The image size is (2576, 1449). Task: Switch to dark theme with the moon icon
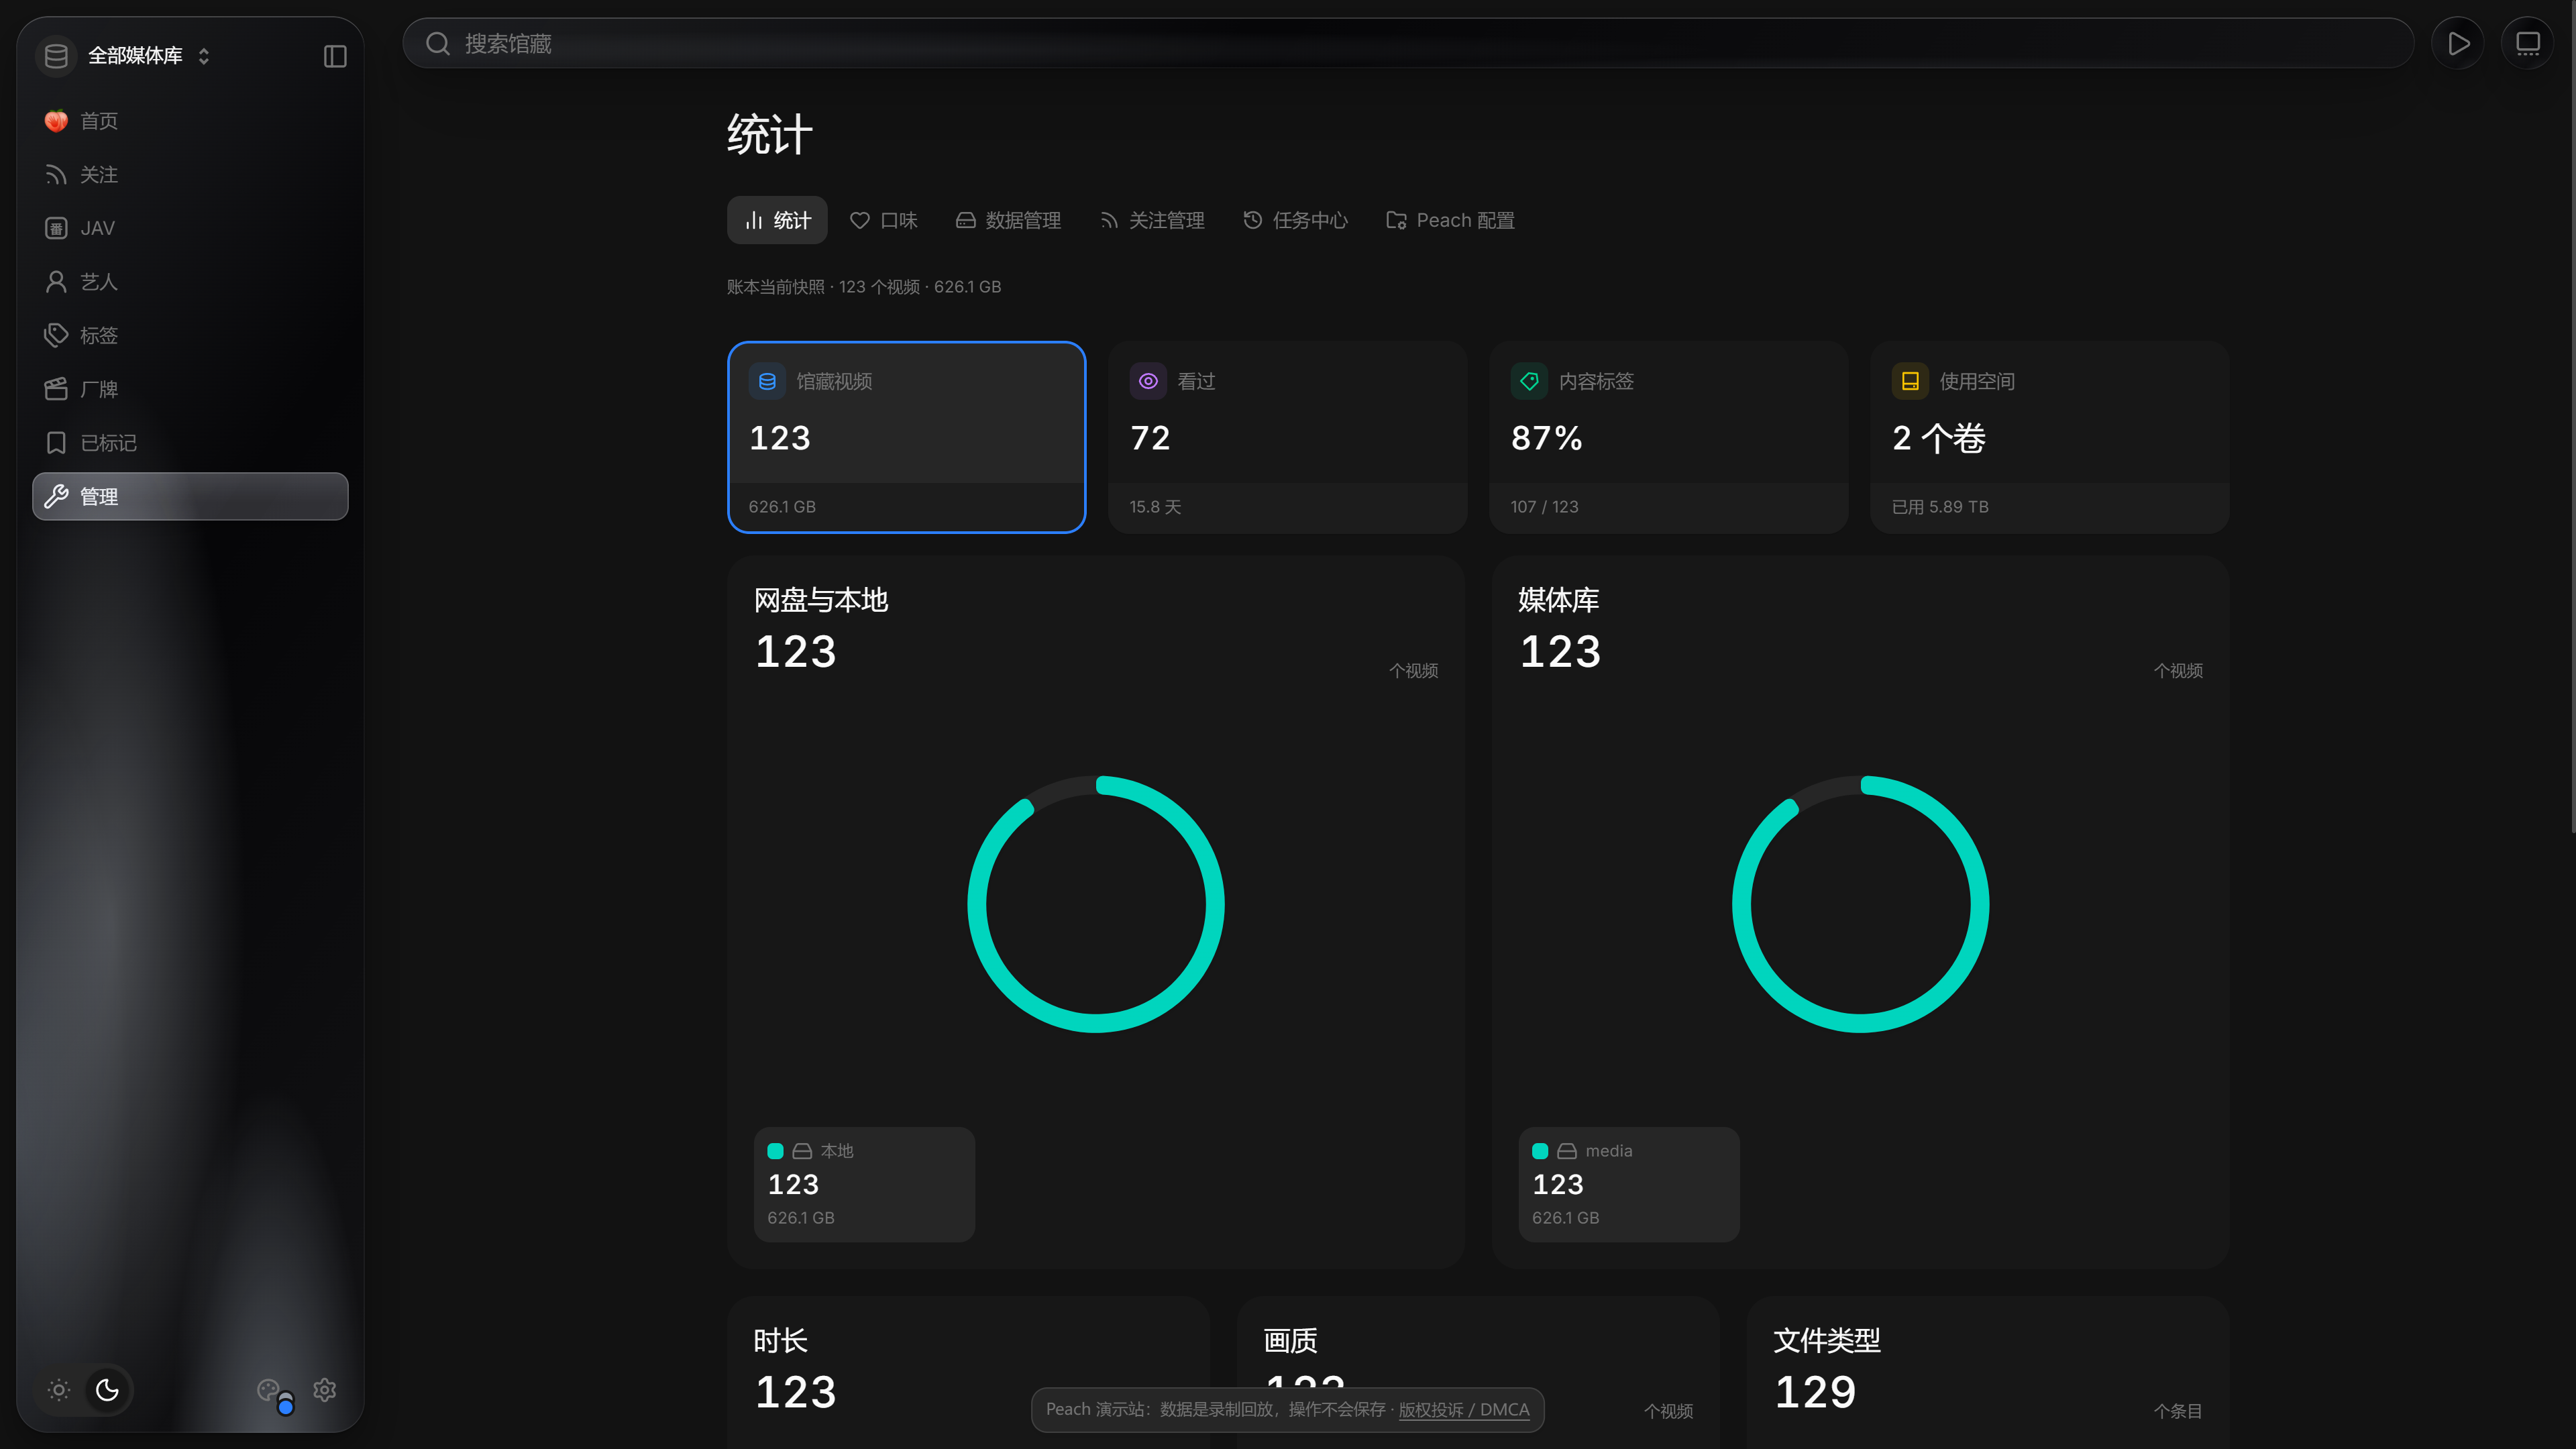107,1389
